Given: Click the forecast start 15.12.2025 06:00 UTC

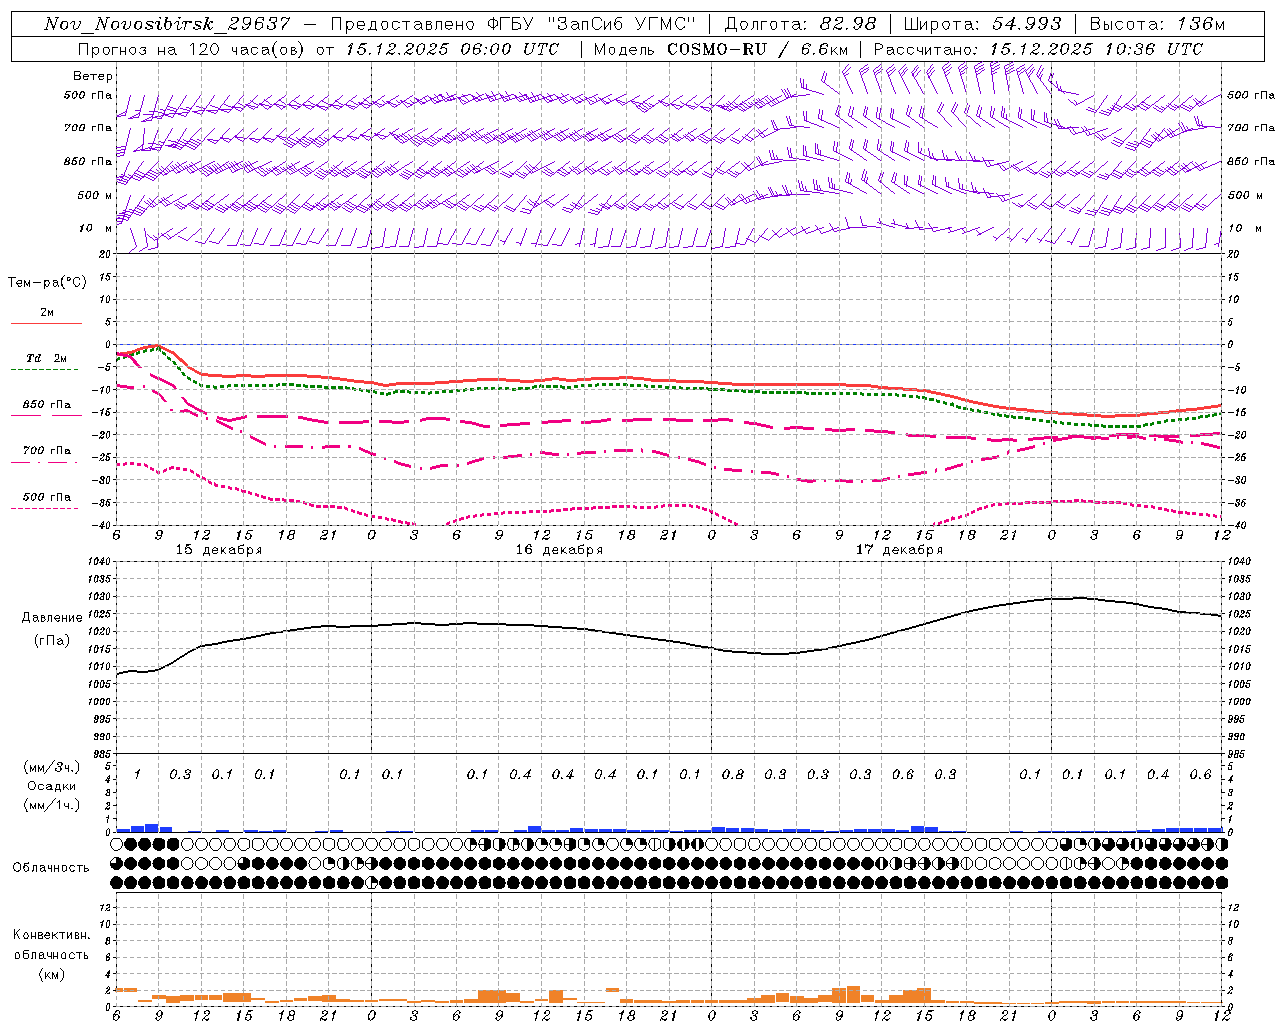Looking at the screenshot, I should click(452, 49).
